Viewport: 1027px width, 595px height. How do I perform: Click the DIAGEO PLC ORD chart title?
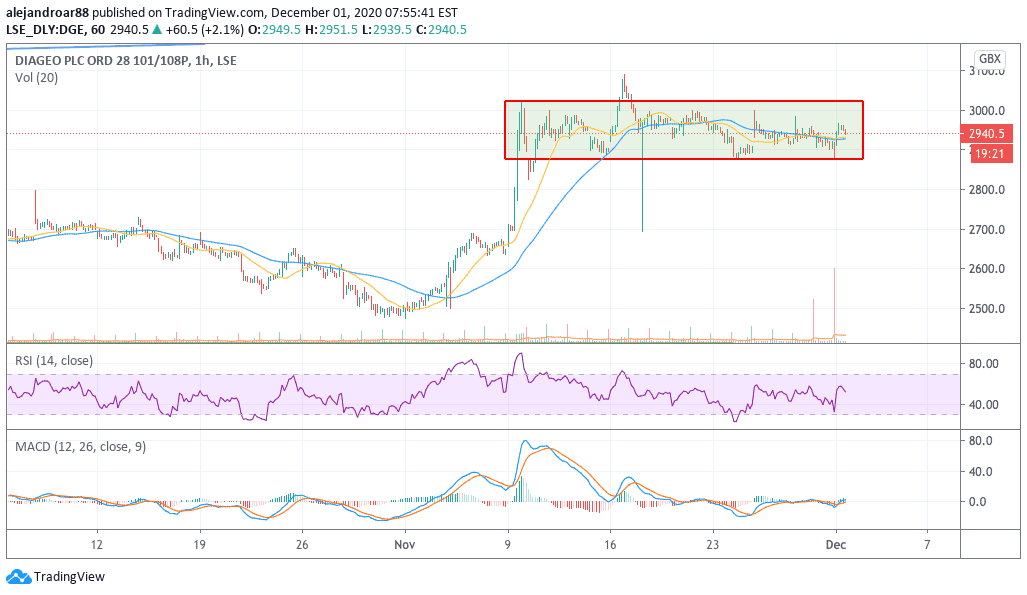click(126, 60)
